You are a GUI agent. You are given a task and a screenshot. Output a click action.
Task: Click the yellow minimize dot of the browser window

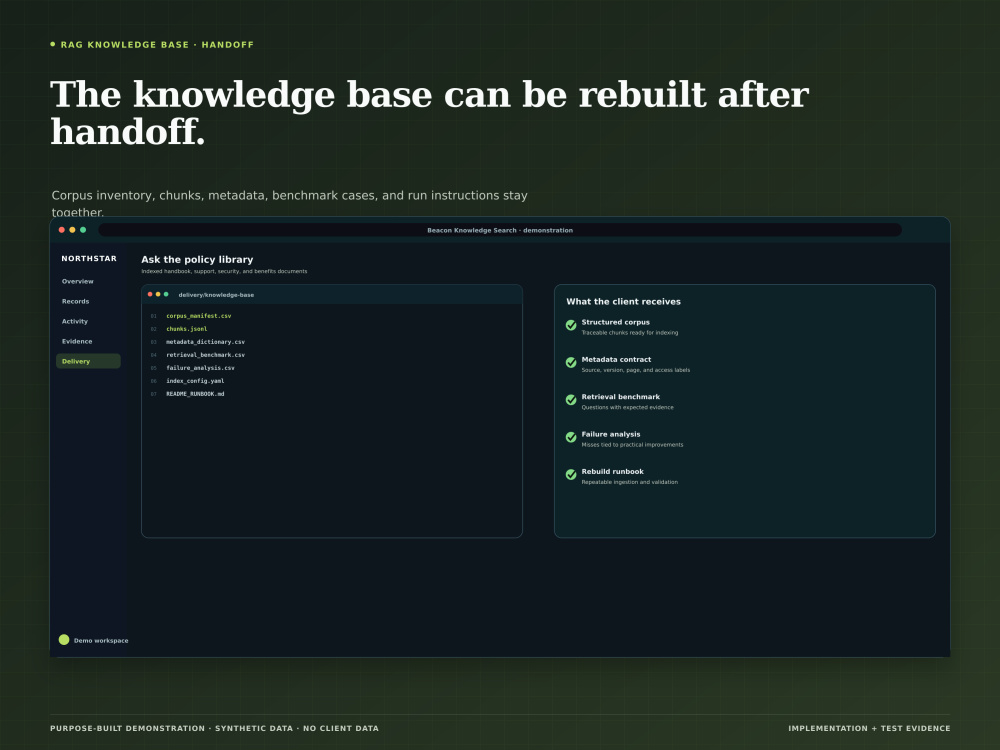coord(72,230)
